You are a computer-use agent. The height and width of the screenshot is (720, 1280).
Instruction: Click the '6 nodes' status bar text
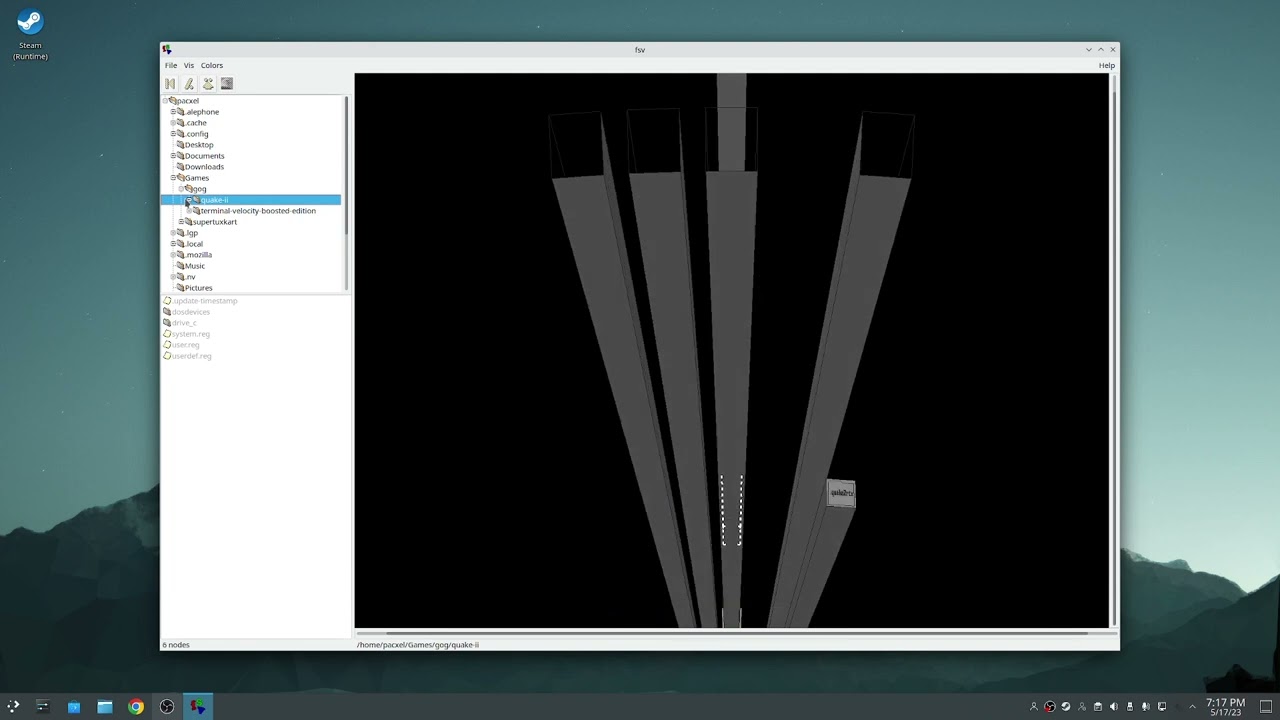point(176,645)
